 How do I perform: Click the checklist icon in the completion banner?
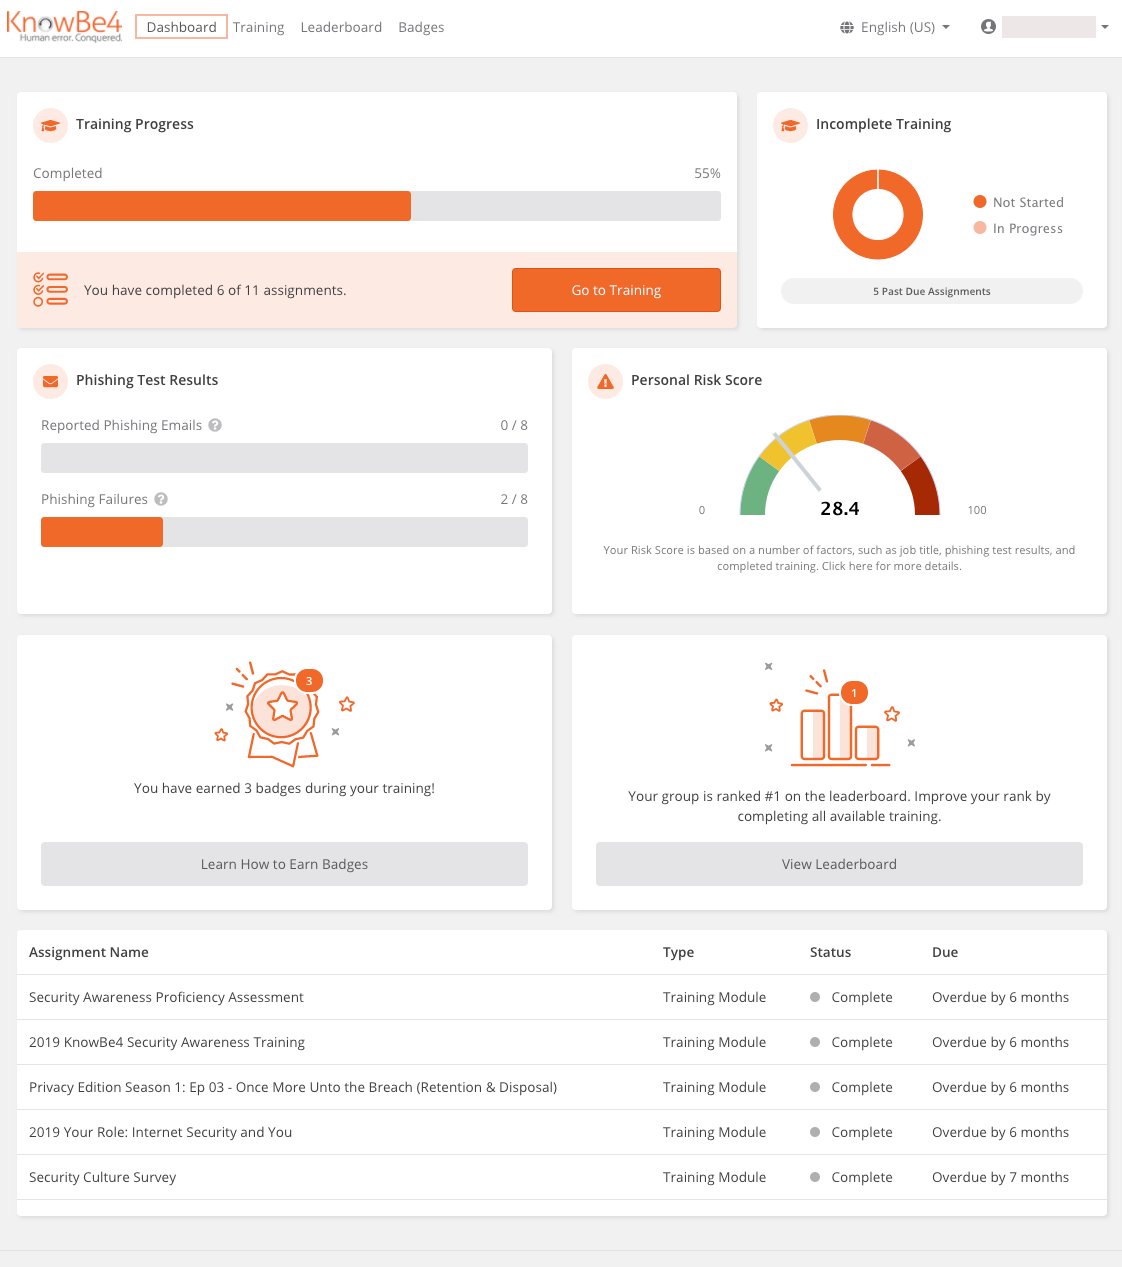(x=50, y=290)
